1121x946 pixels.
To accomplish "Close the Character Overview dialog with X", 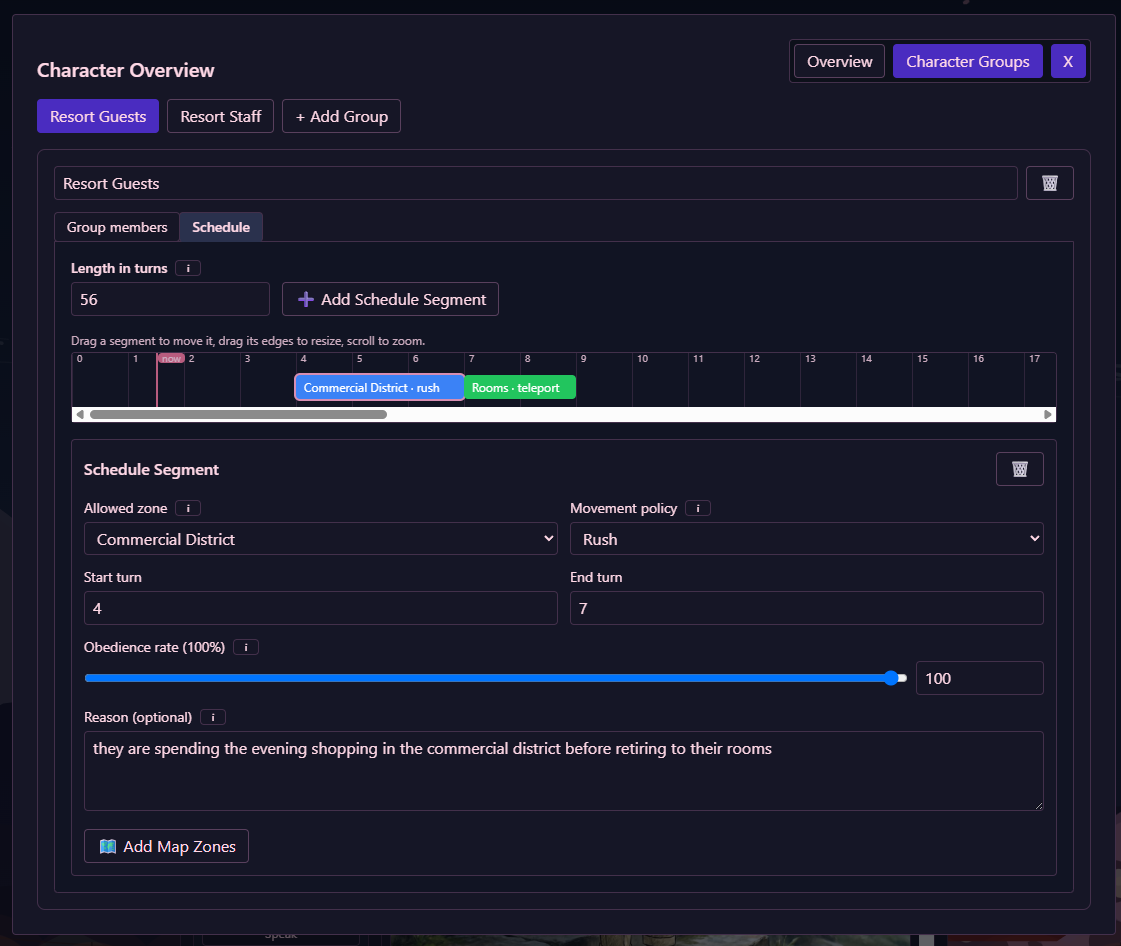I will click(1068, 61).
